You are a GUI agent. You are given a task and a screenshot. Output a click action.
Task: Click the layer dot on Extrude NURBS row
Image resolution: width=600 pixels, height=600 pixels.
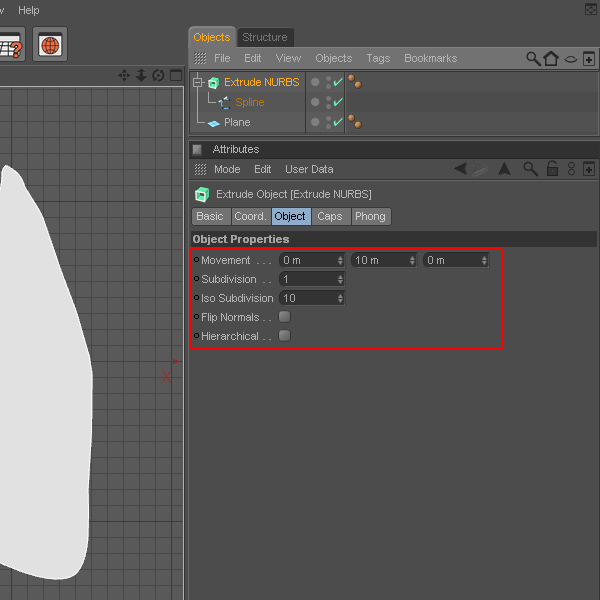pos(315,82)
